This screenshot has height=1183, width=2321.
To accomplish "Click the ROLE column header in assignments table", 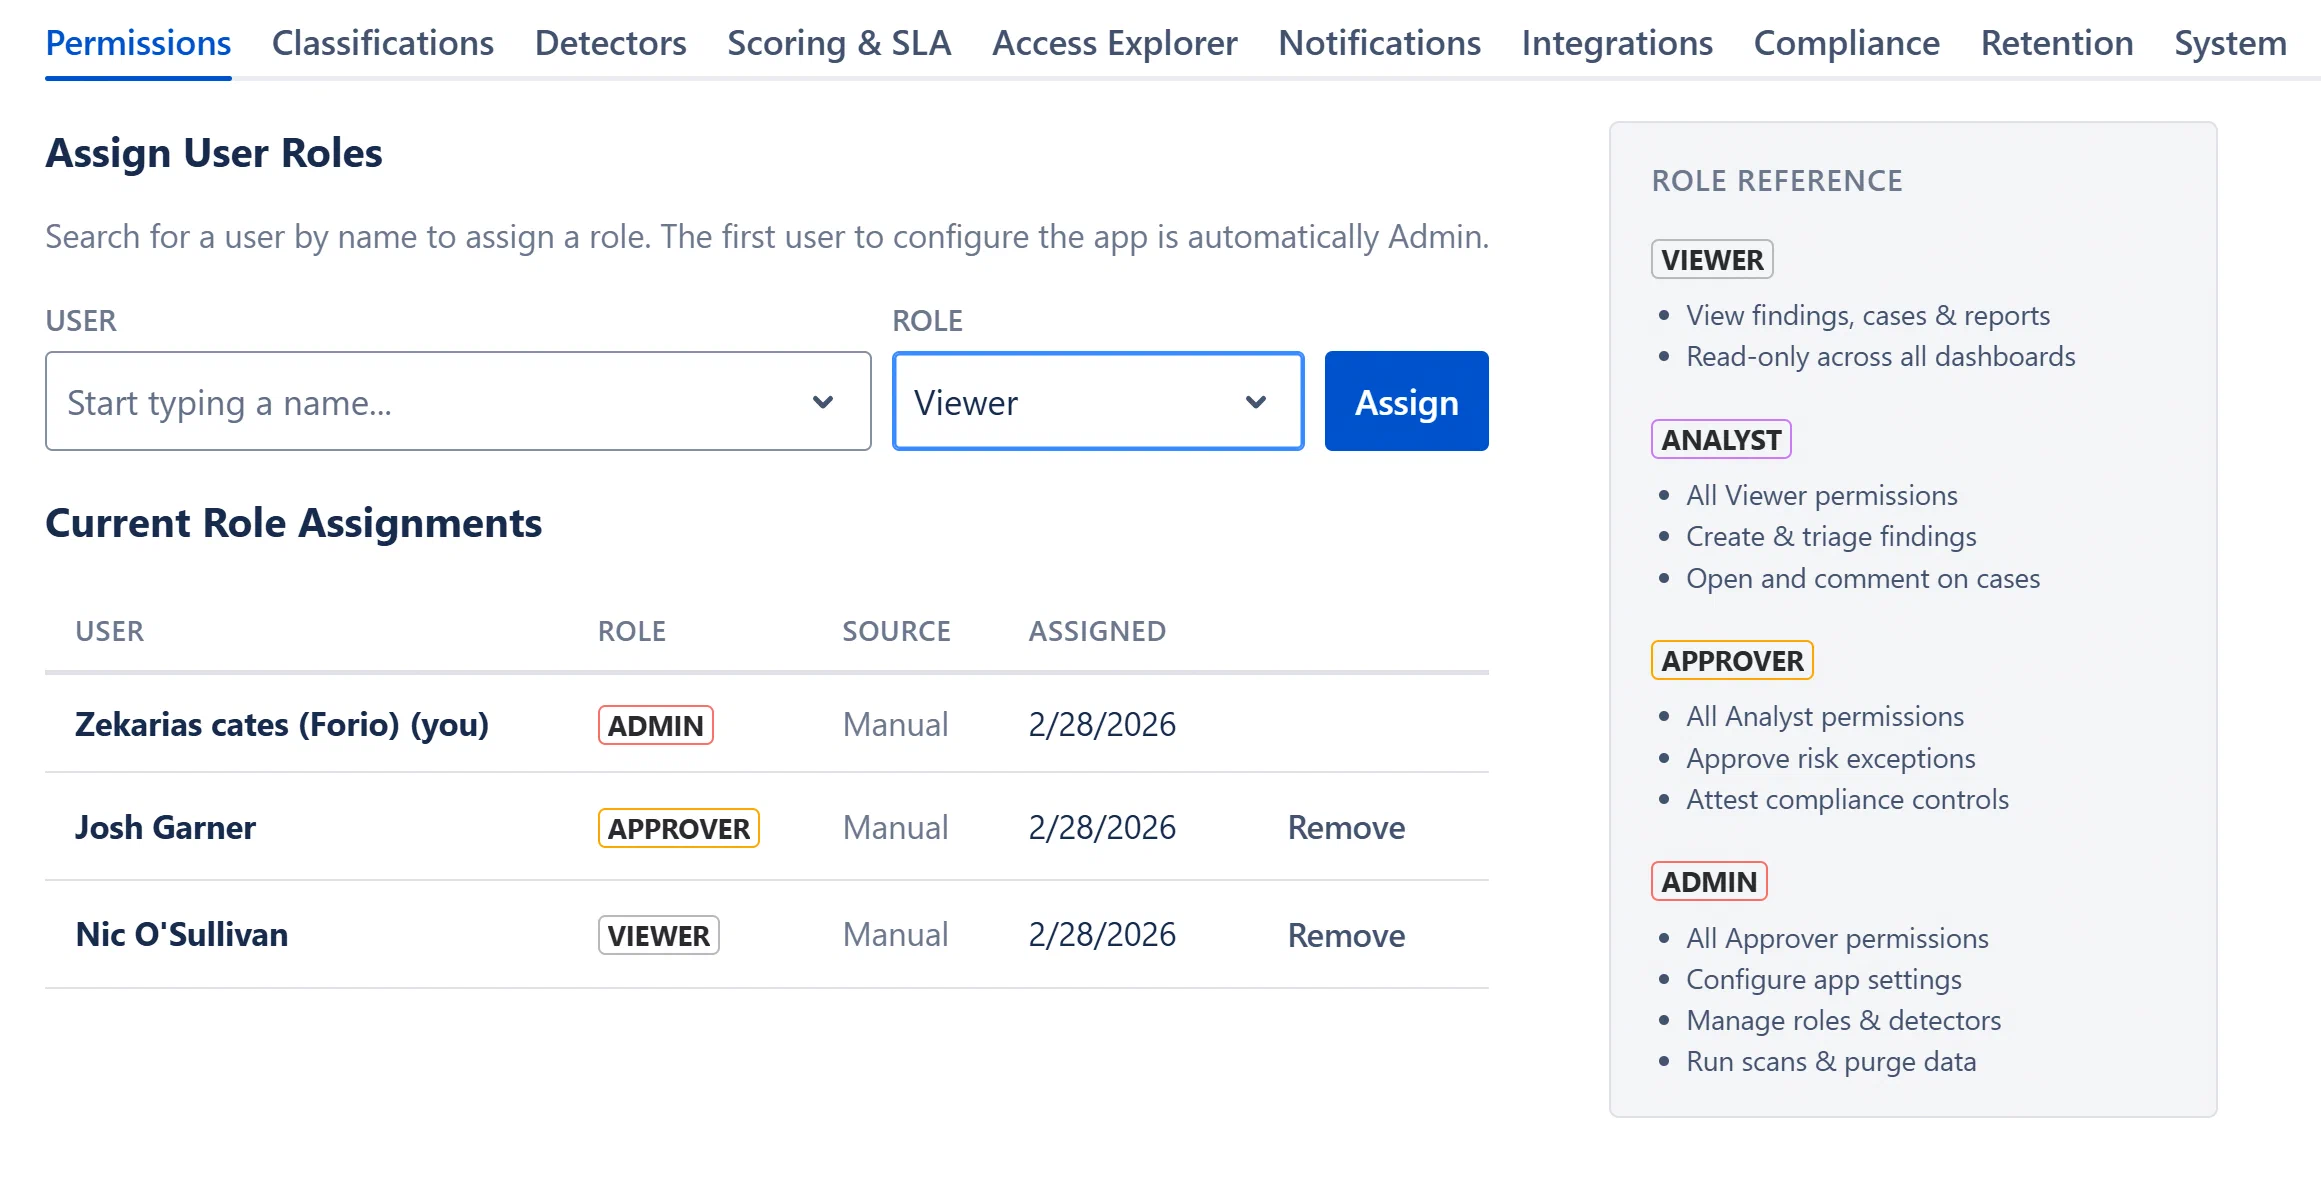I will (632, 631).
